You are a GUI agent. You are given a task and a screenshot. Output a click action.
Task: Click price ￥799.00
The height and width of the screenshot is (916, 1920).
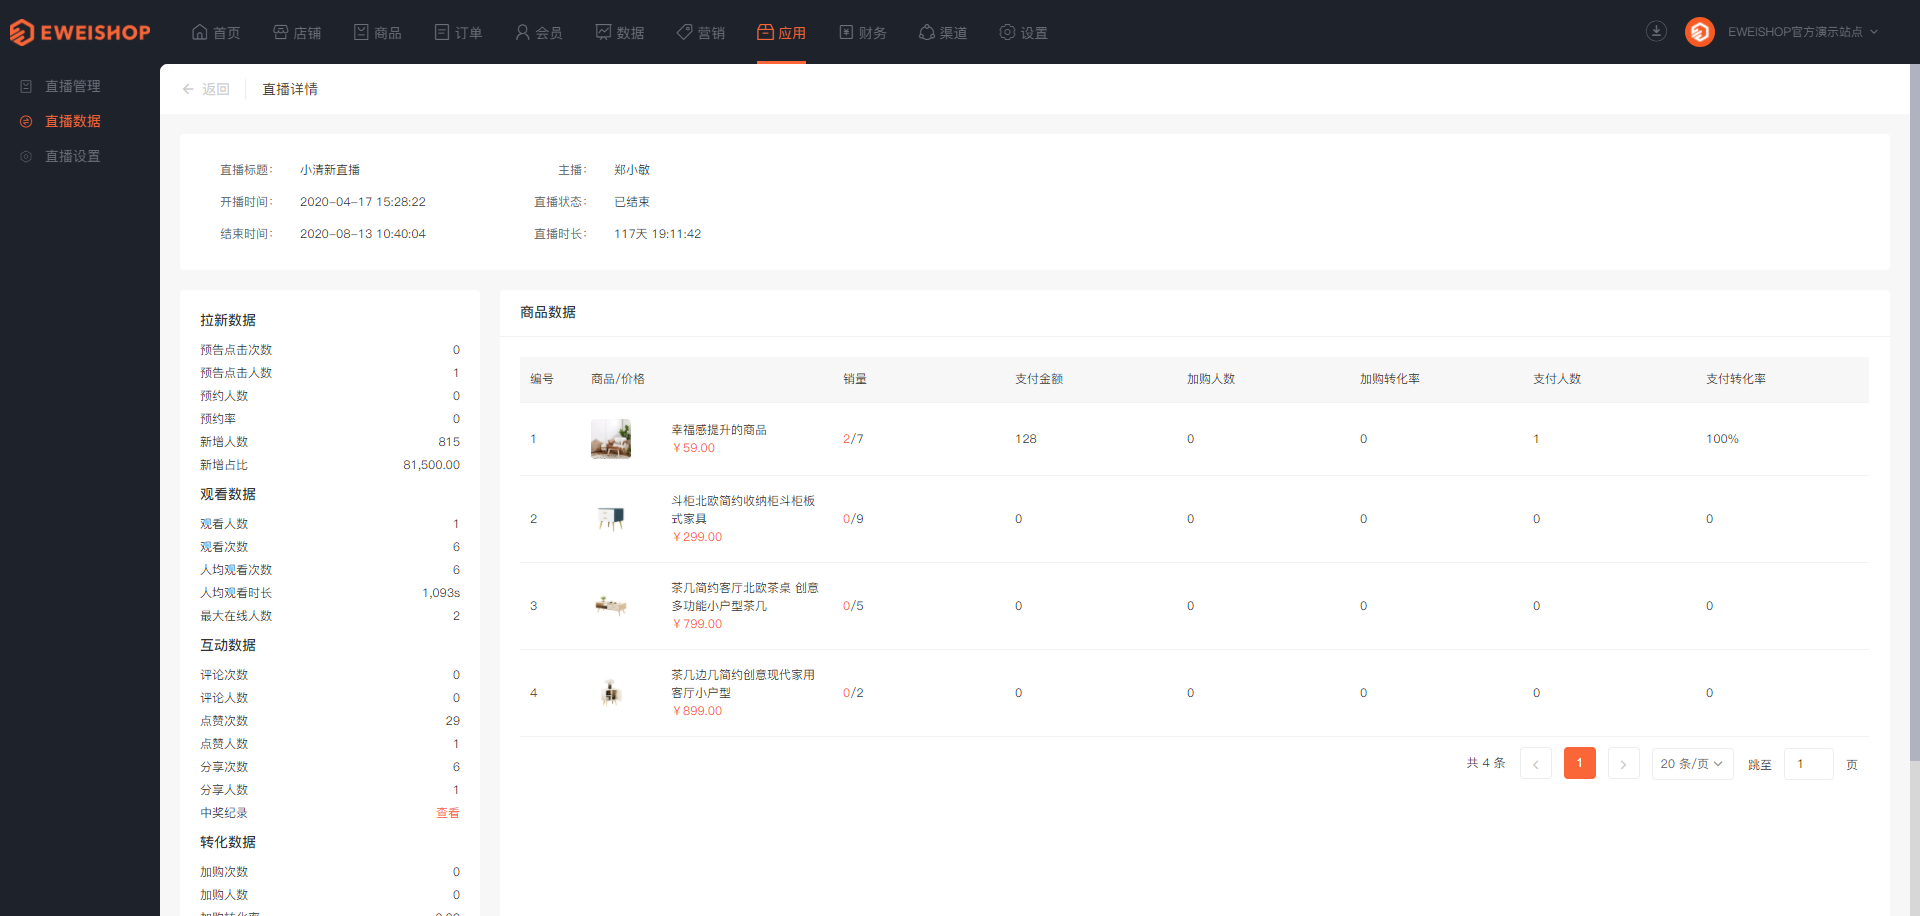(697, 624)
